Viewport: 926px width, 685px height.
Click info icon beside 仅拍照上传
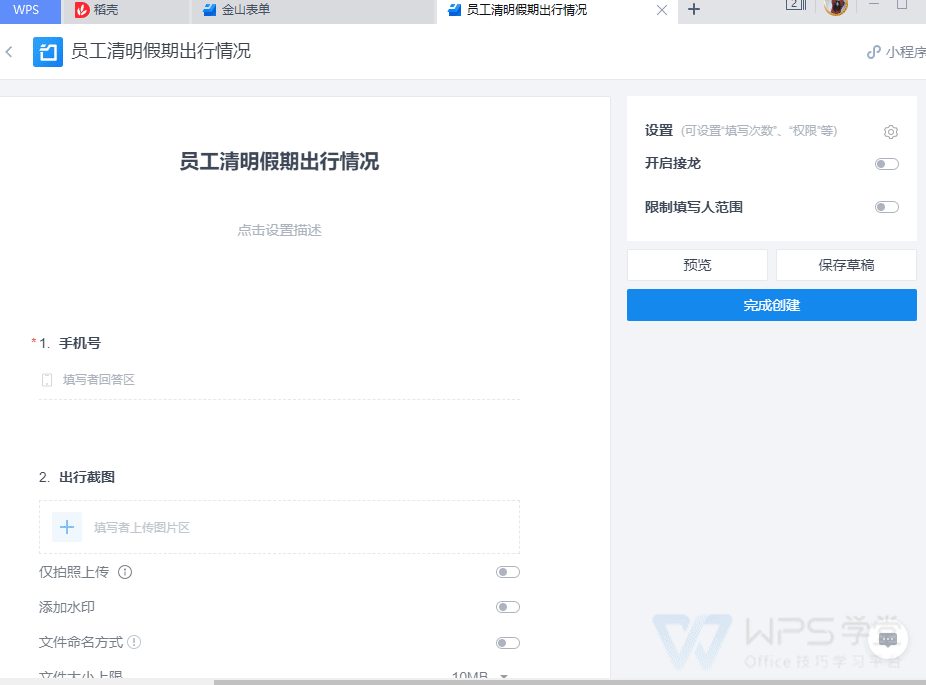coord(125,572)
